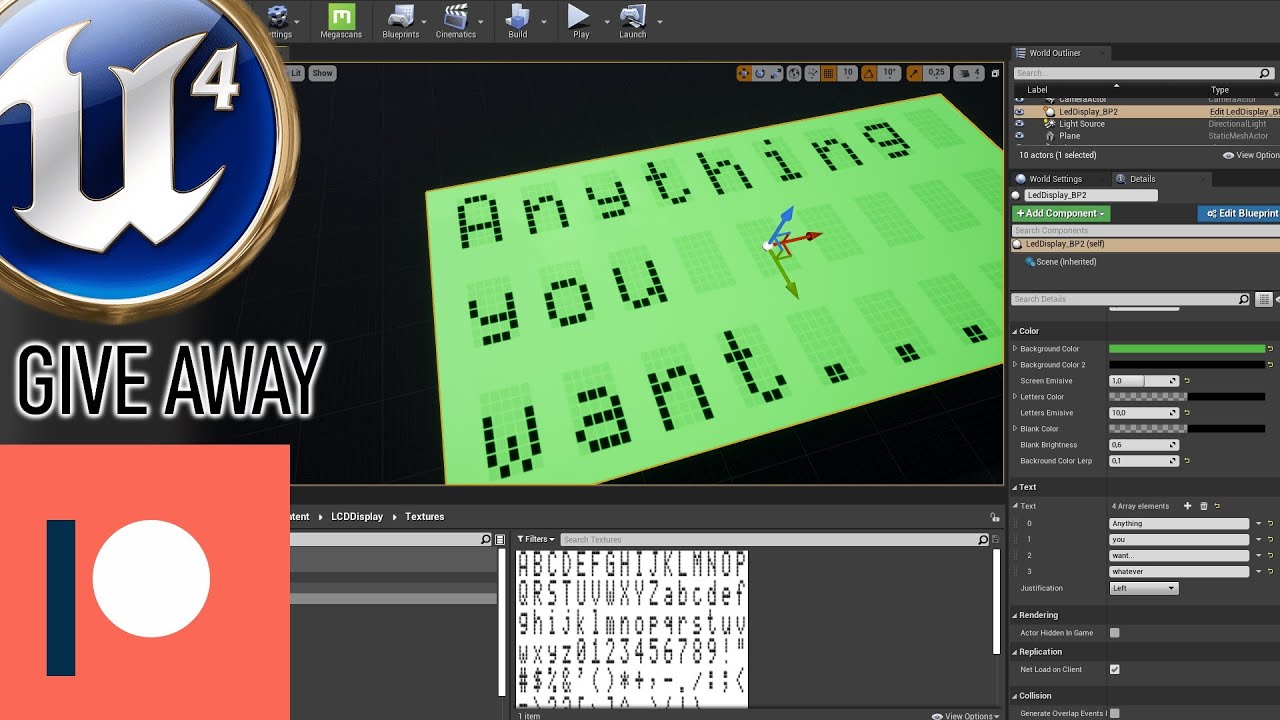Toggle Actor Hidden In Game checkbox
Viewport: 1280px width, 720px height.
coord(1115,633)
